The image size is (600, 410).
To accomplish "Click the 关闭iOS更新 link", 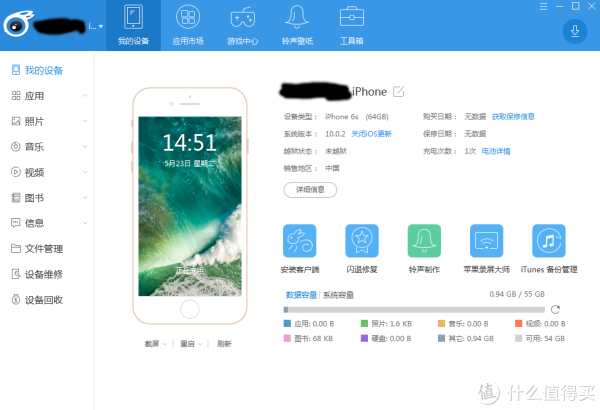I will coord(371,134).
